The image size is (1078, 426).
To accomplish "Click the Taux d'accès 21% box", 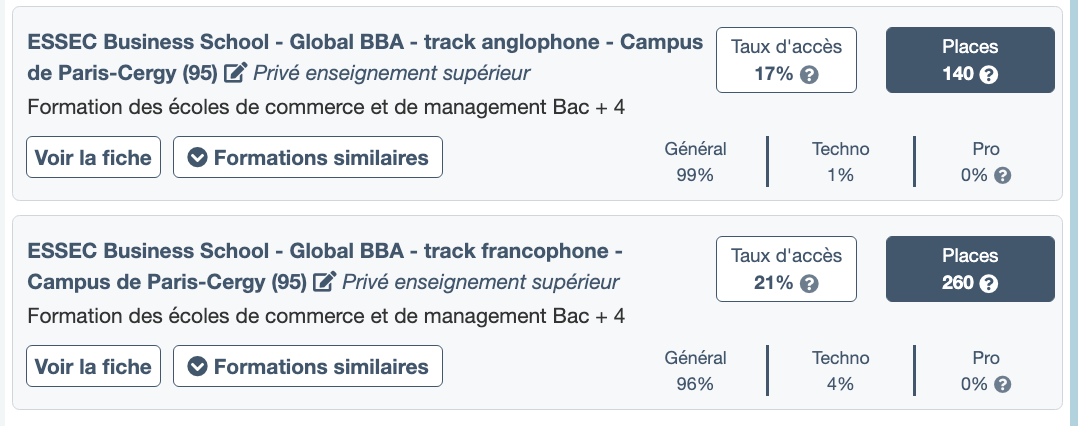I will [786, 269].
